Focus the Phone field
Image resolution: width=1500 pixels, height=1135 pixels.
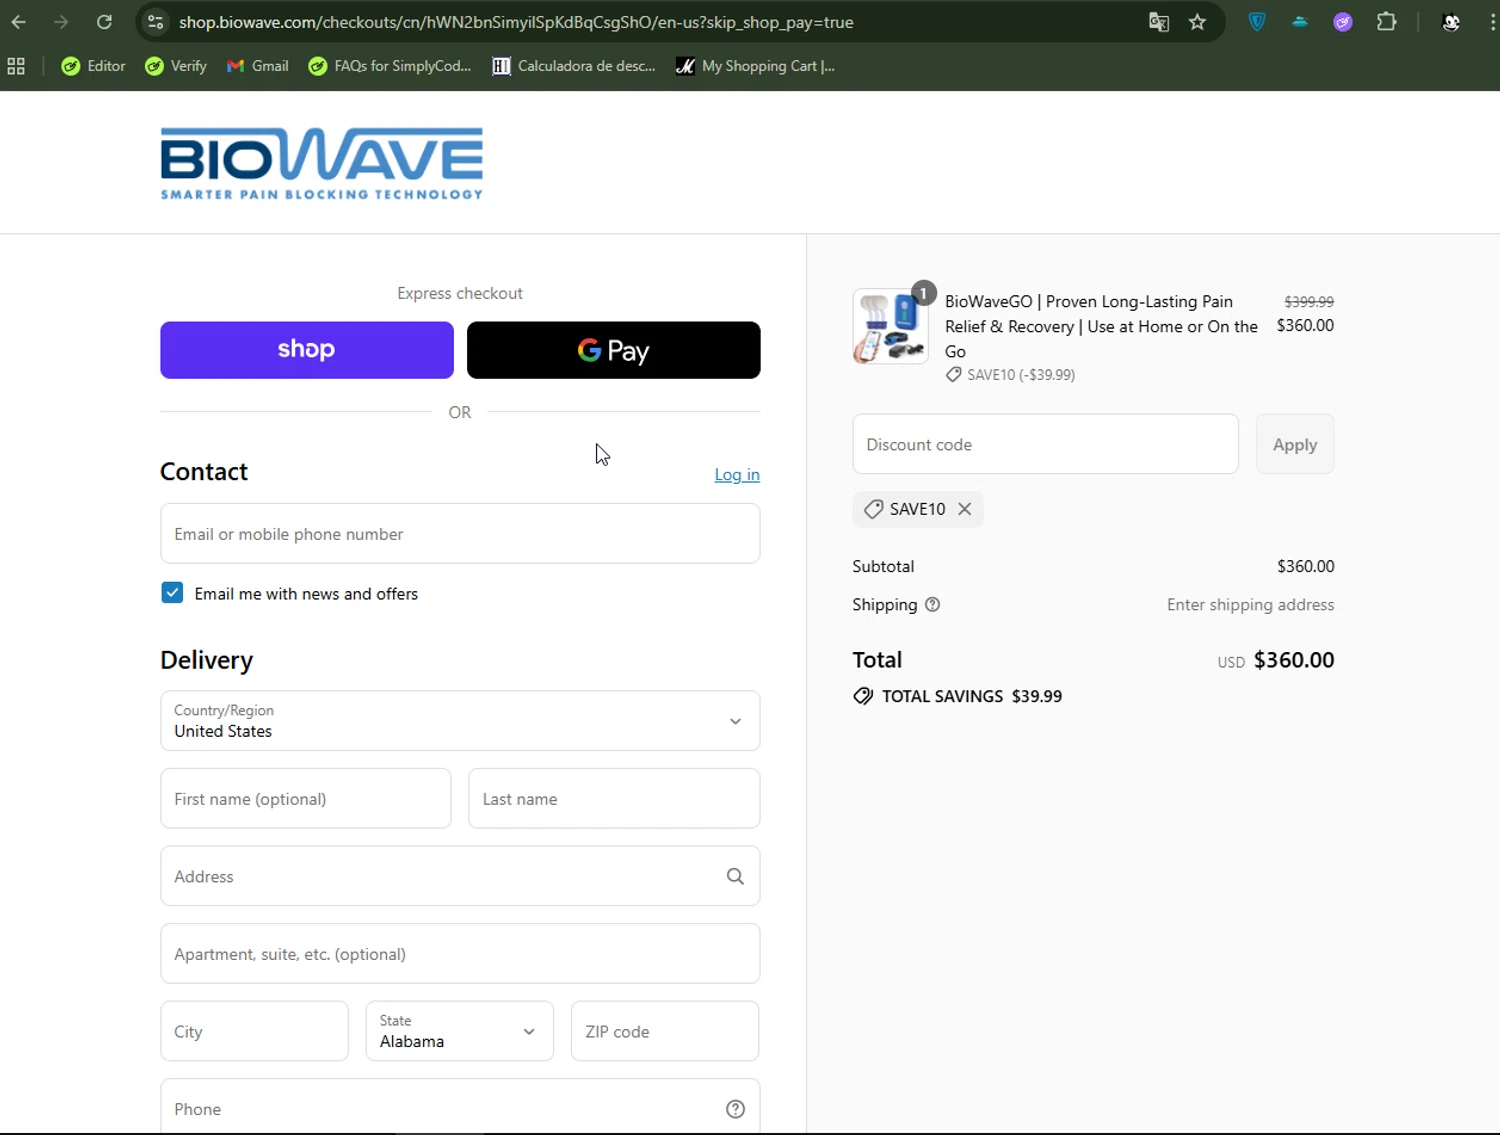(460, 1107)
